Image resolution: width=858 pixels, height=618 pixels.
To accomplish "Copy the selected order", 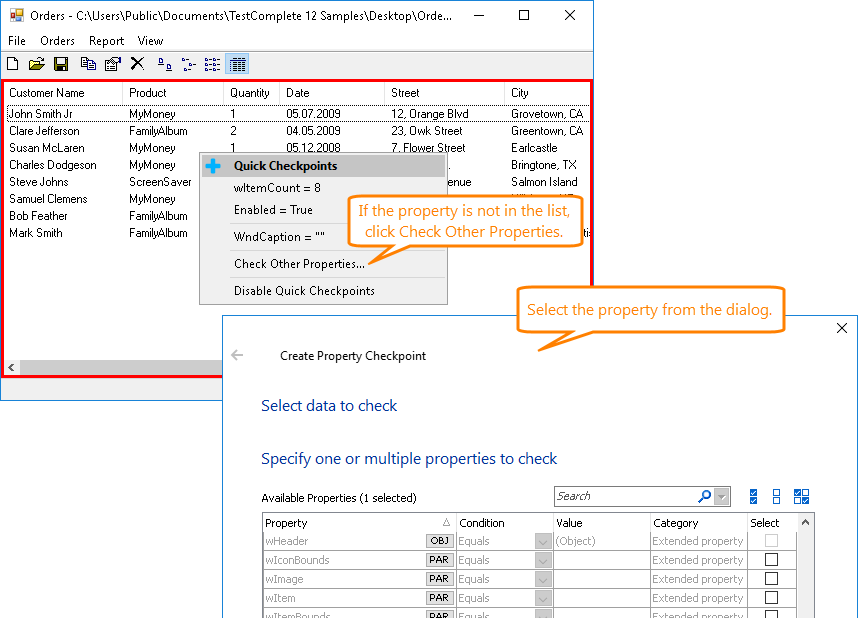I will (87, 64).
